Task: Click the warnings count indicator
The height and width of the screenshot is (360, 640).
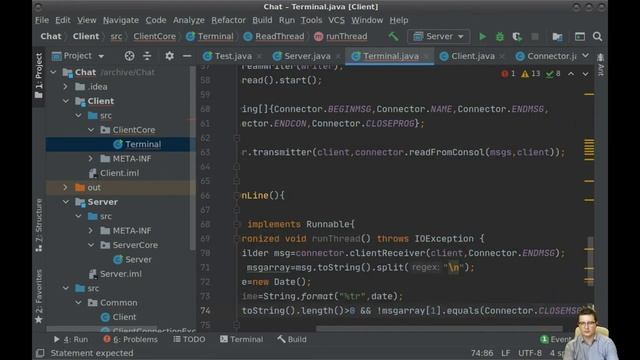Action: pyautogui.click(x=531, y=74)
